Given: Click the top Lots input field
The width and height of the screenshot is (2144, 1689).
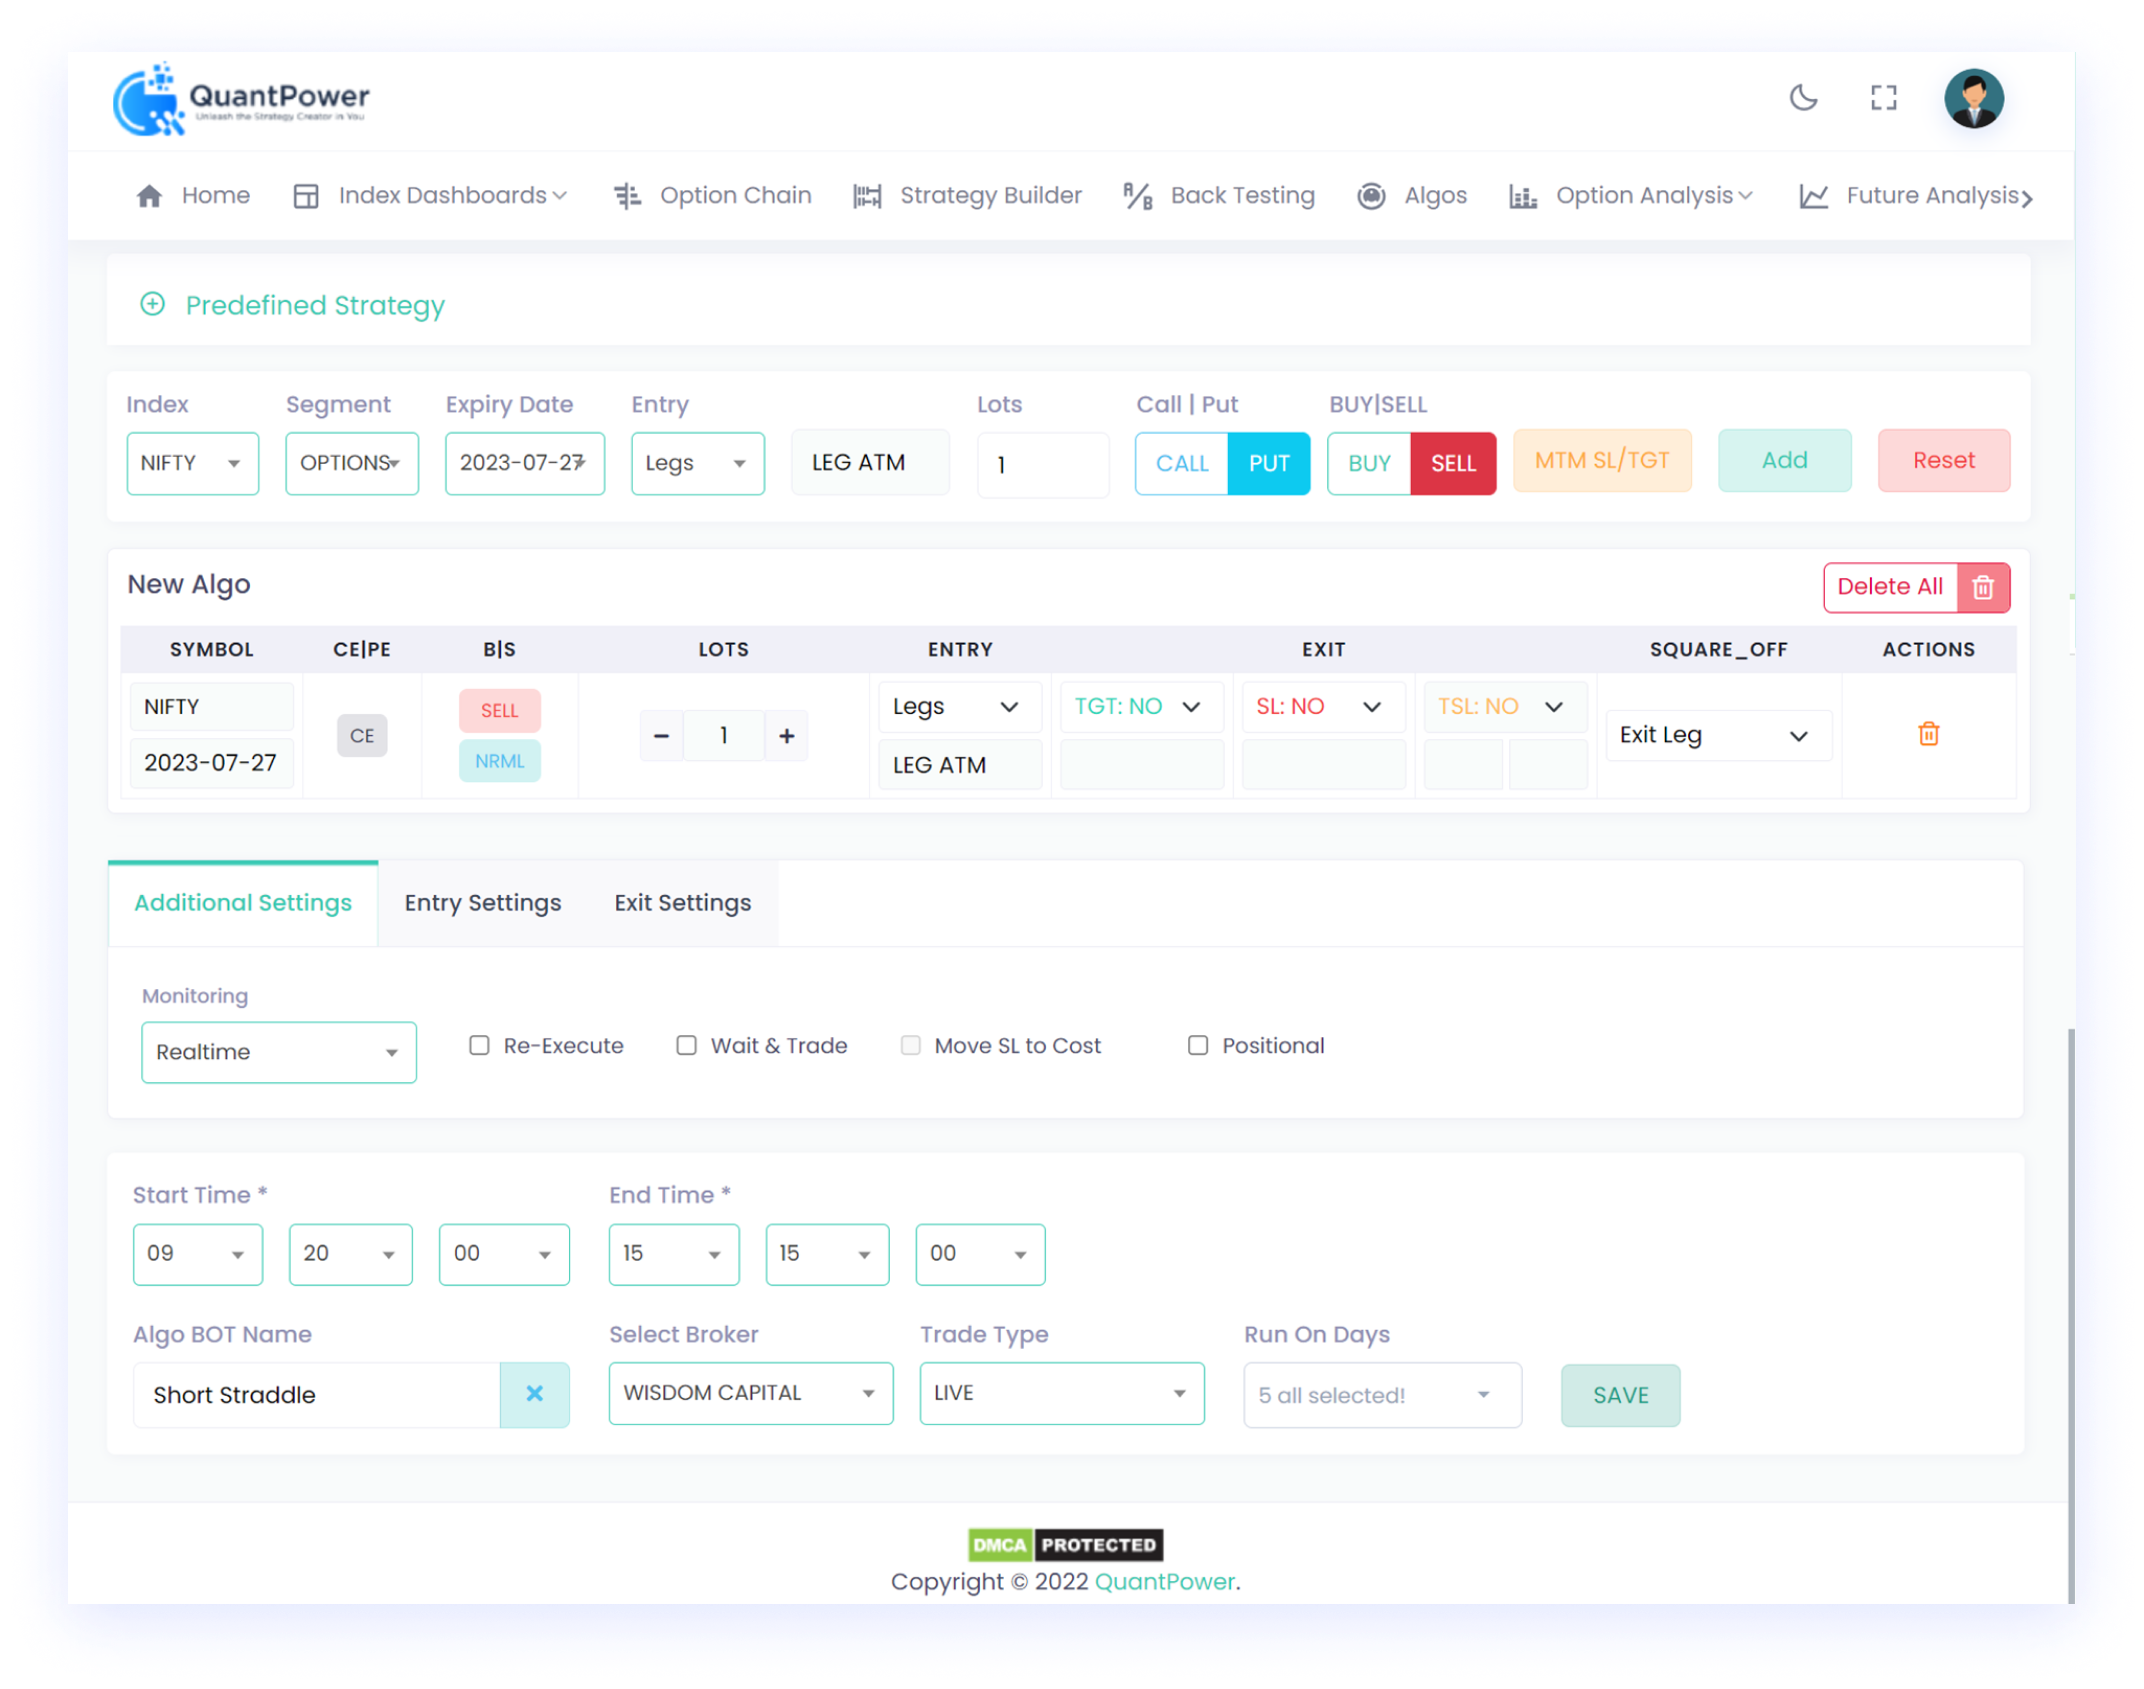Looking at the screenshot, I should (x=1042, y=464).
